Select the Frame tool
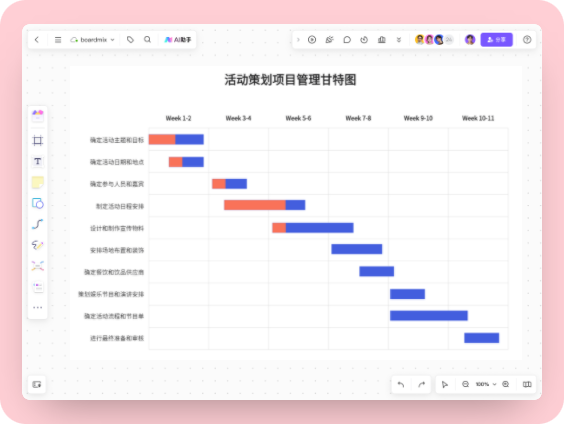The height and width of the screenshot is (424, 564). (x=38, y=140)
